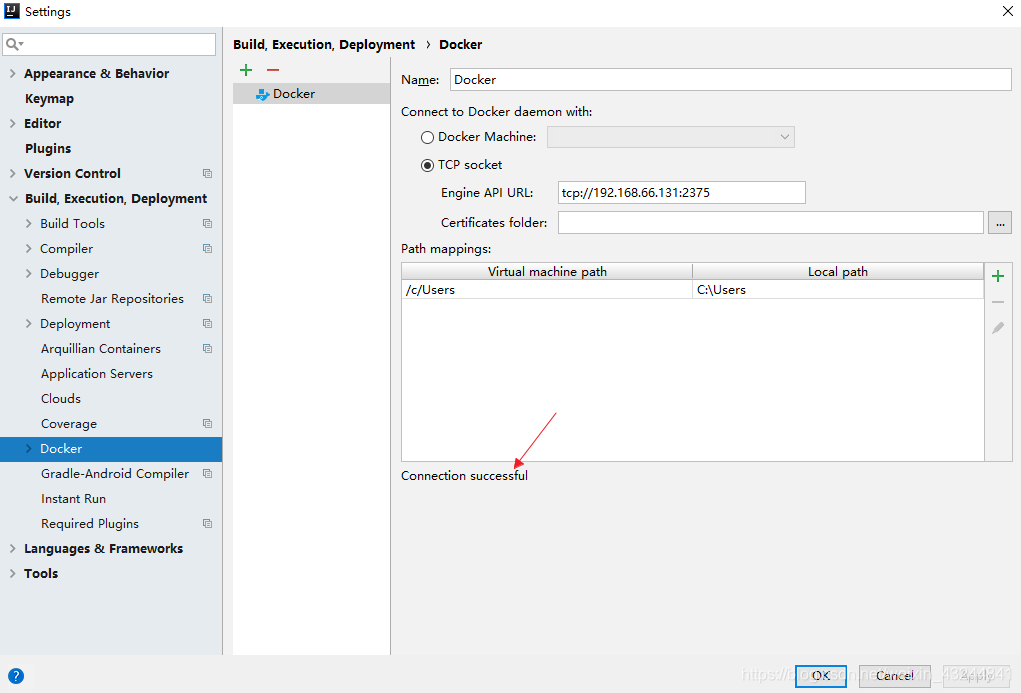Select the Docker Machine radio button
This screenshot has width=1021, height=693.
click(x=427, y=137)
